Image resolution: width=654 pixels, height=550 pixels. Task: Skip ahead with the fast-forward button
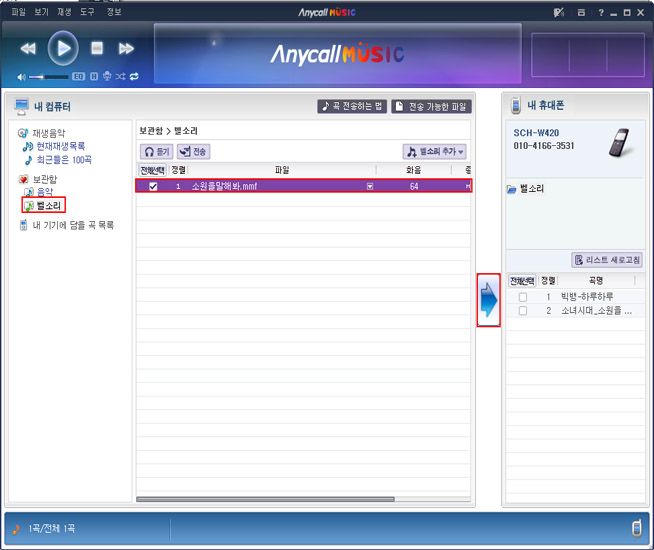tap(126, 49)
